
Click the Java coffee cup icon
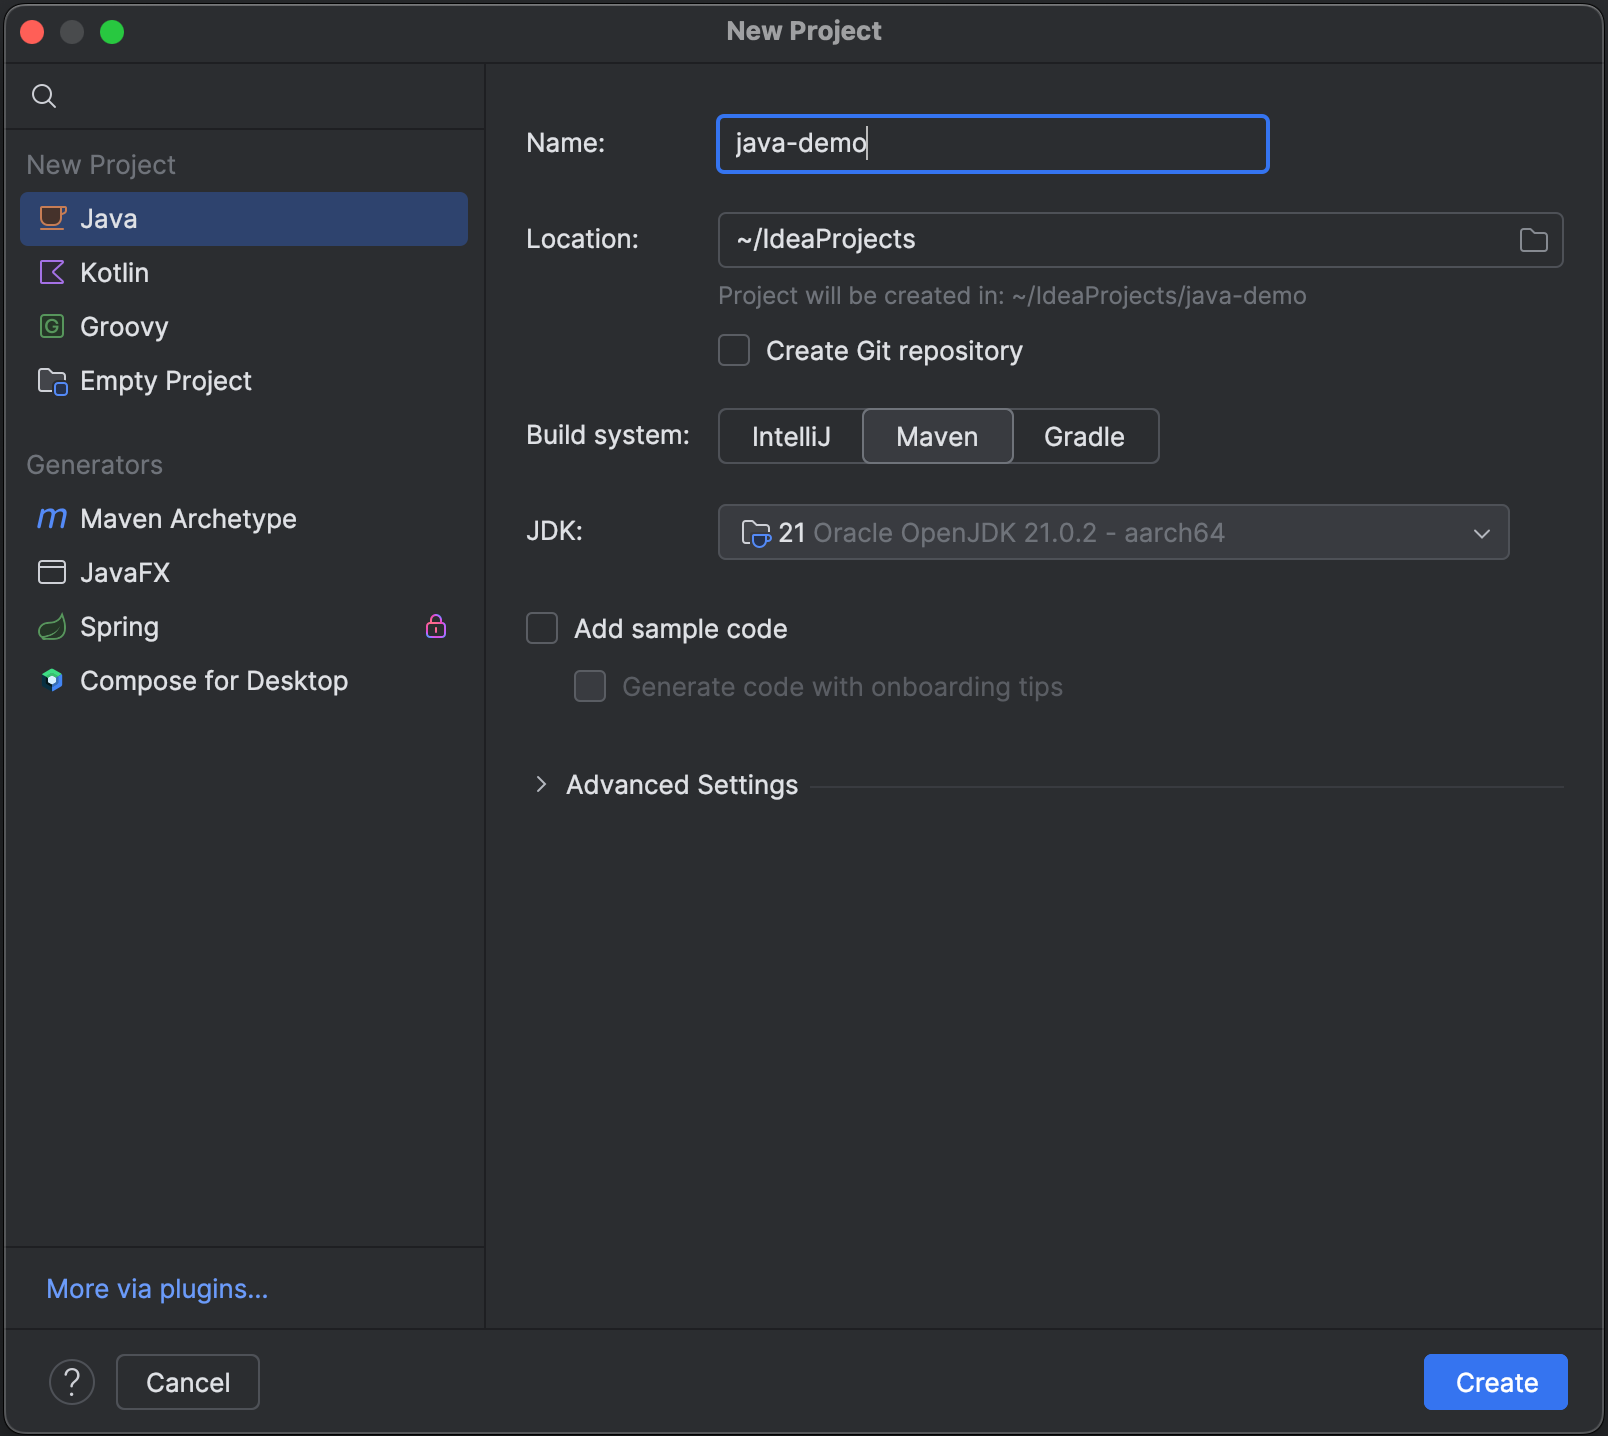[52, 218]
